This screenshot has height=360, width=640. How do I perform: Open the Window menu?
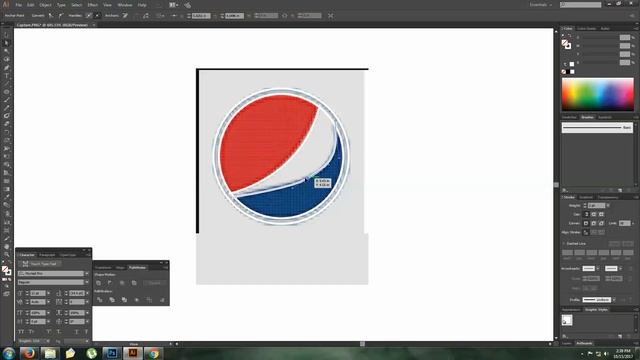click(125, 5)
